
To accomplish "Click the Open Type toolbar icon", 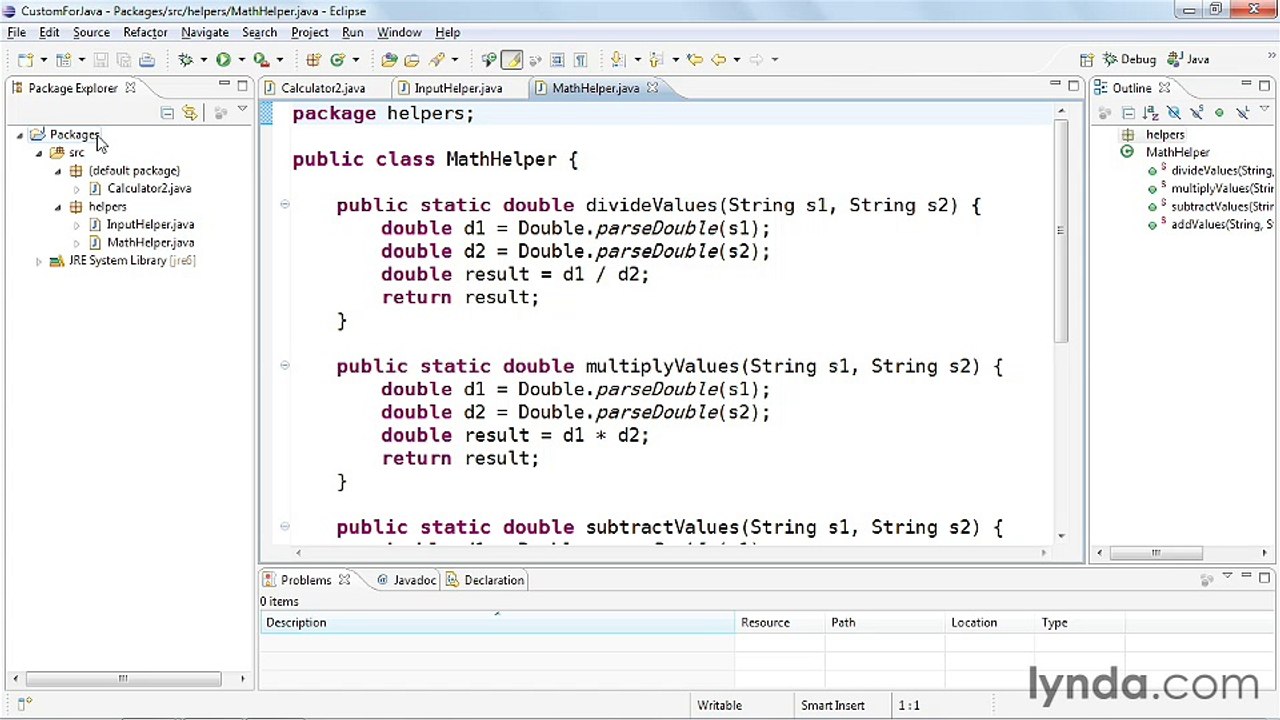I will (x=389, y=60).
